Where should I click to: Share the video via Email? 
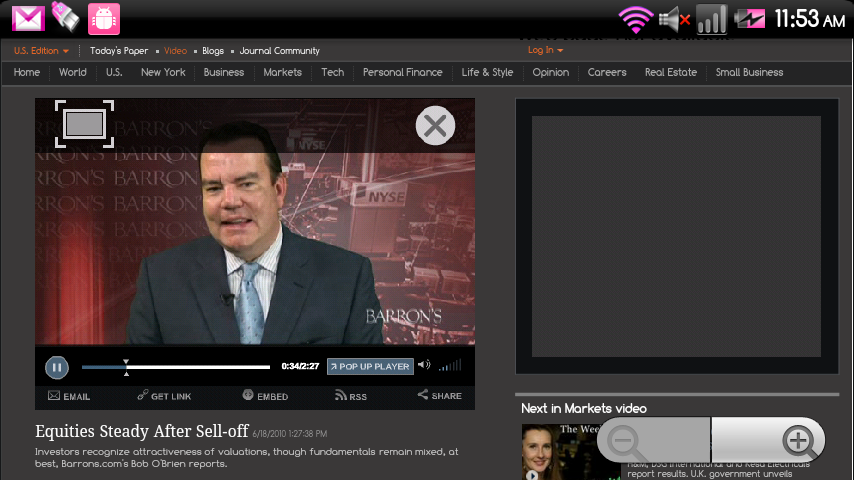pos(69,396)
